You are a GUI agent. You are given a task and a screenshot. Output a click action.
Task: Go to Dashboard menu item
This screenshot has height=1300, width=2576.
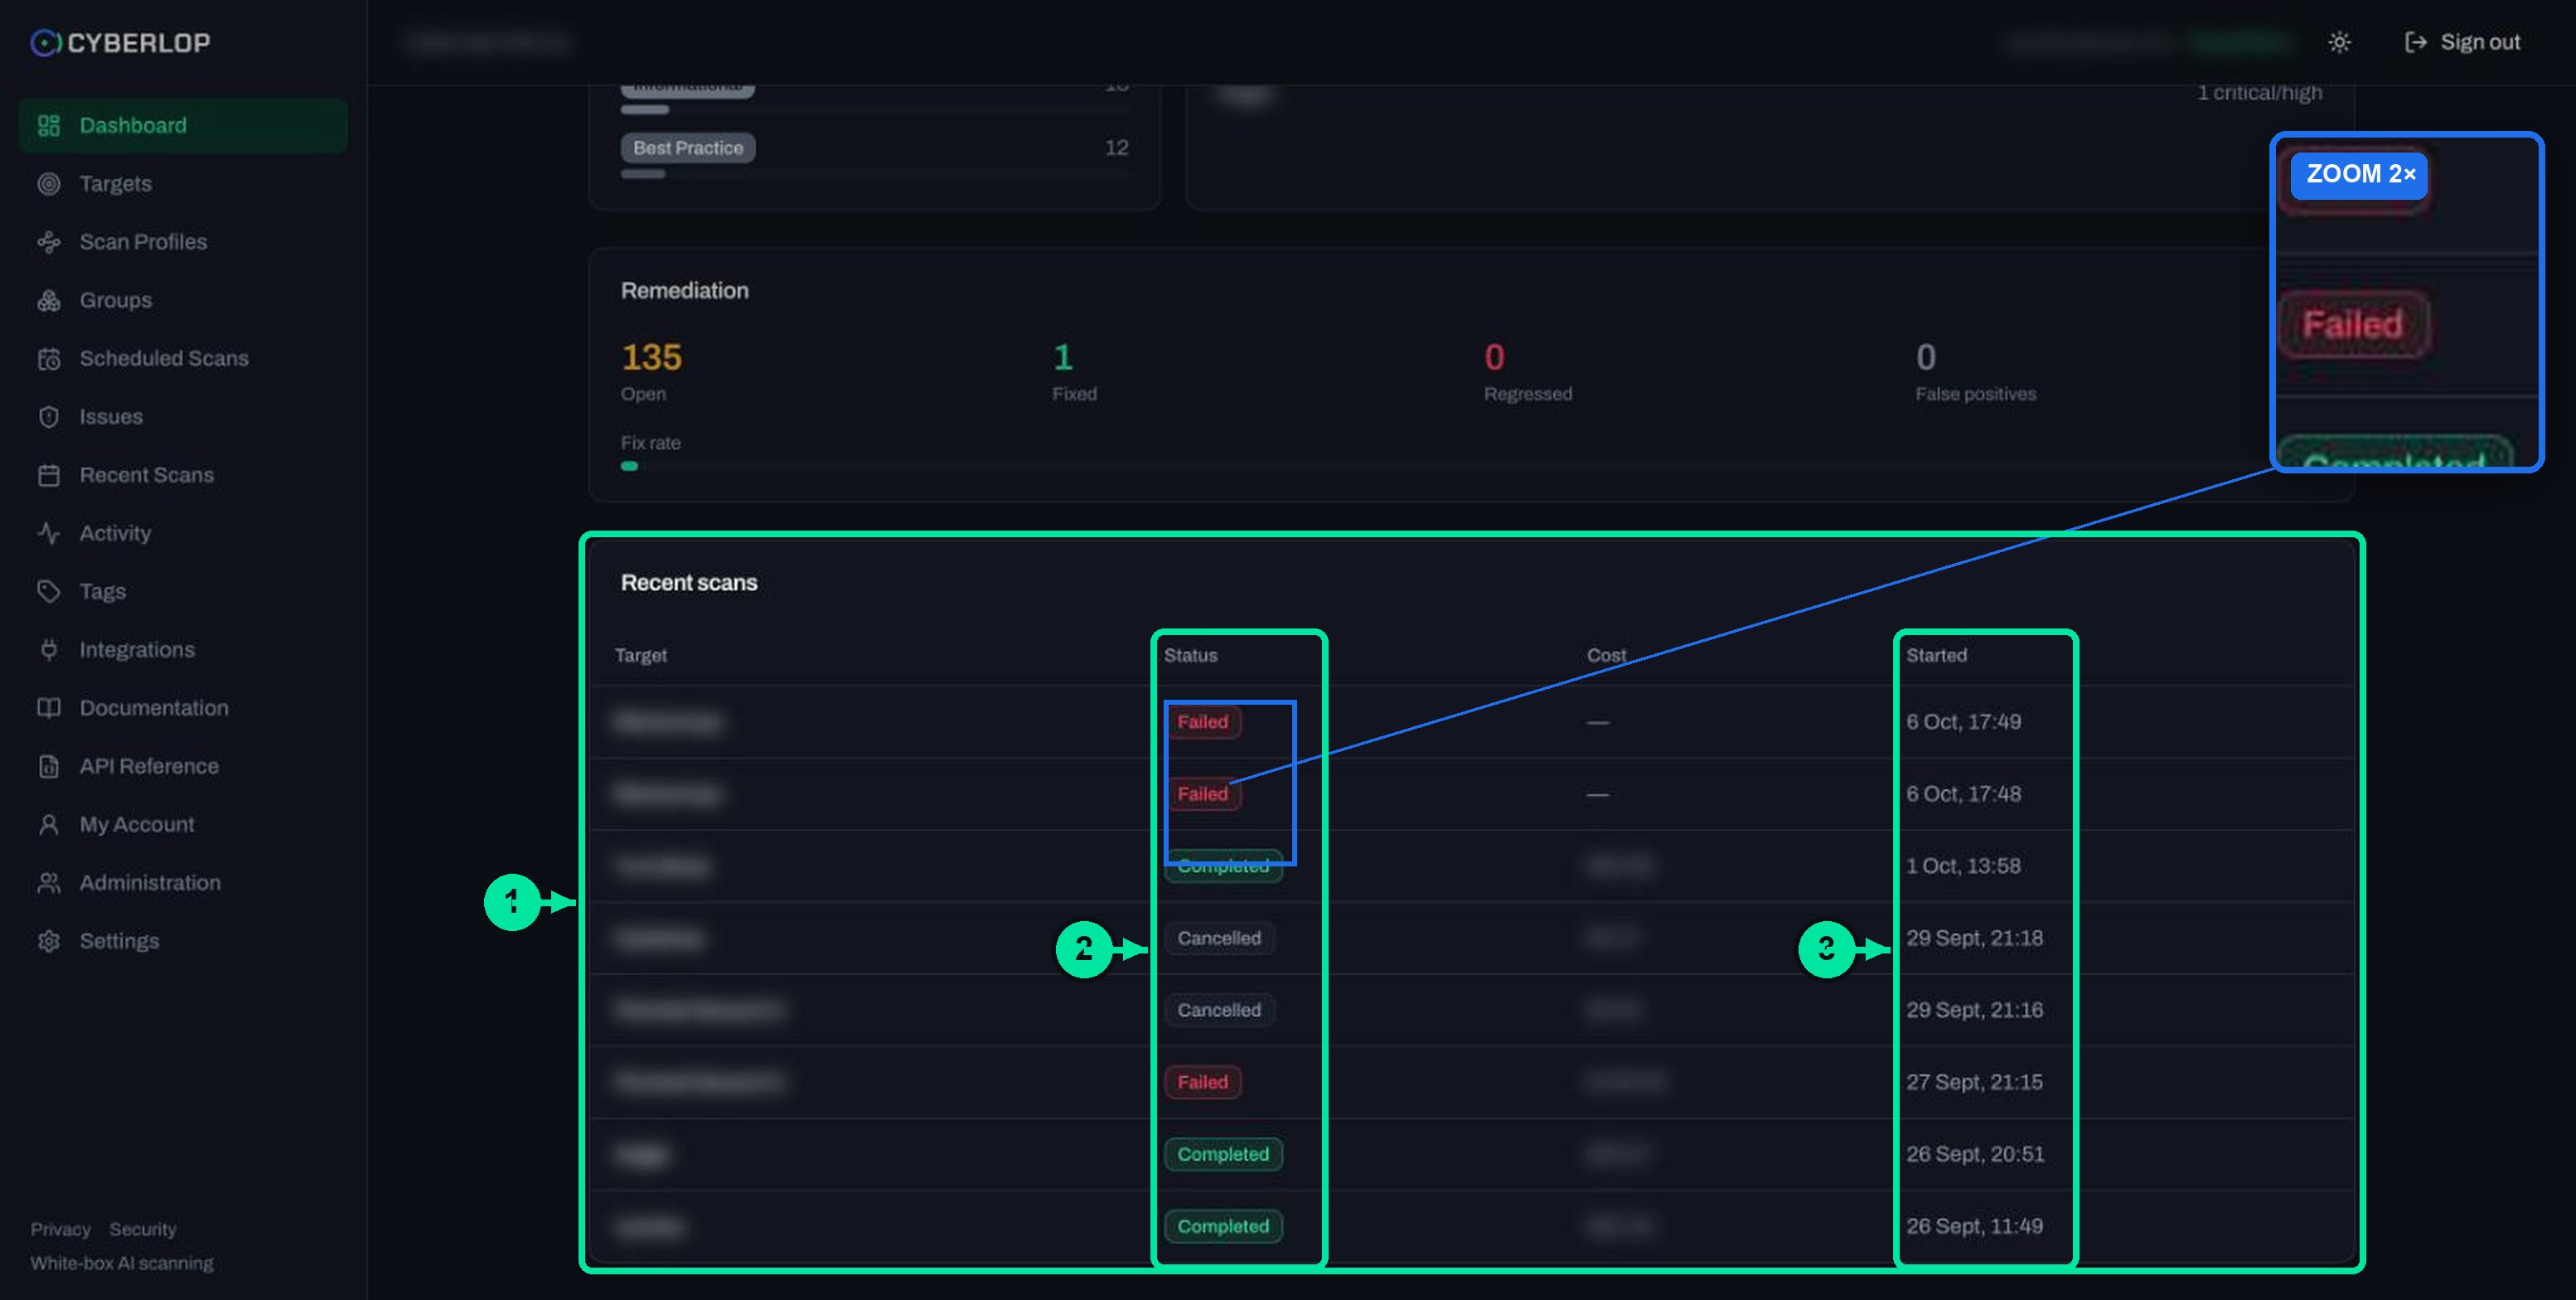[183, 125]
